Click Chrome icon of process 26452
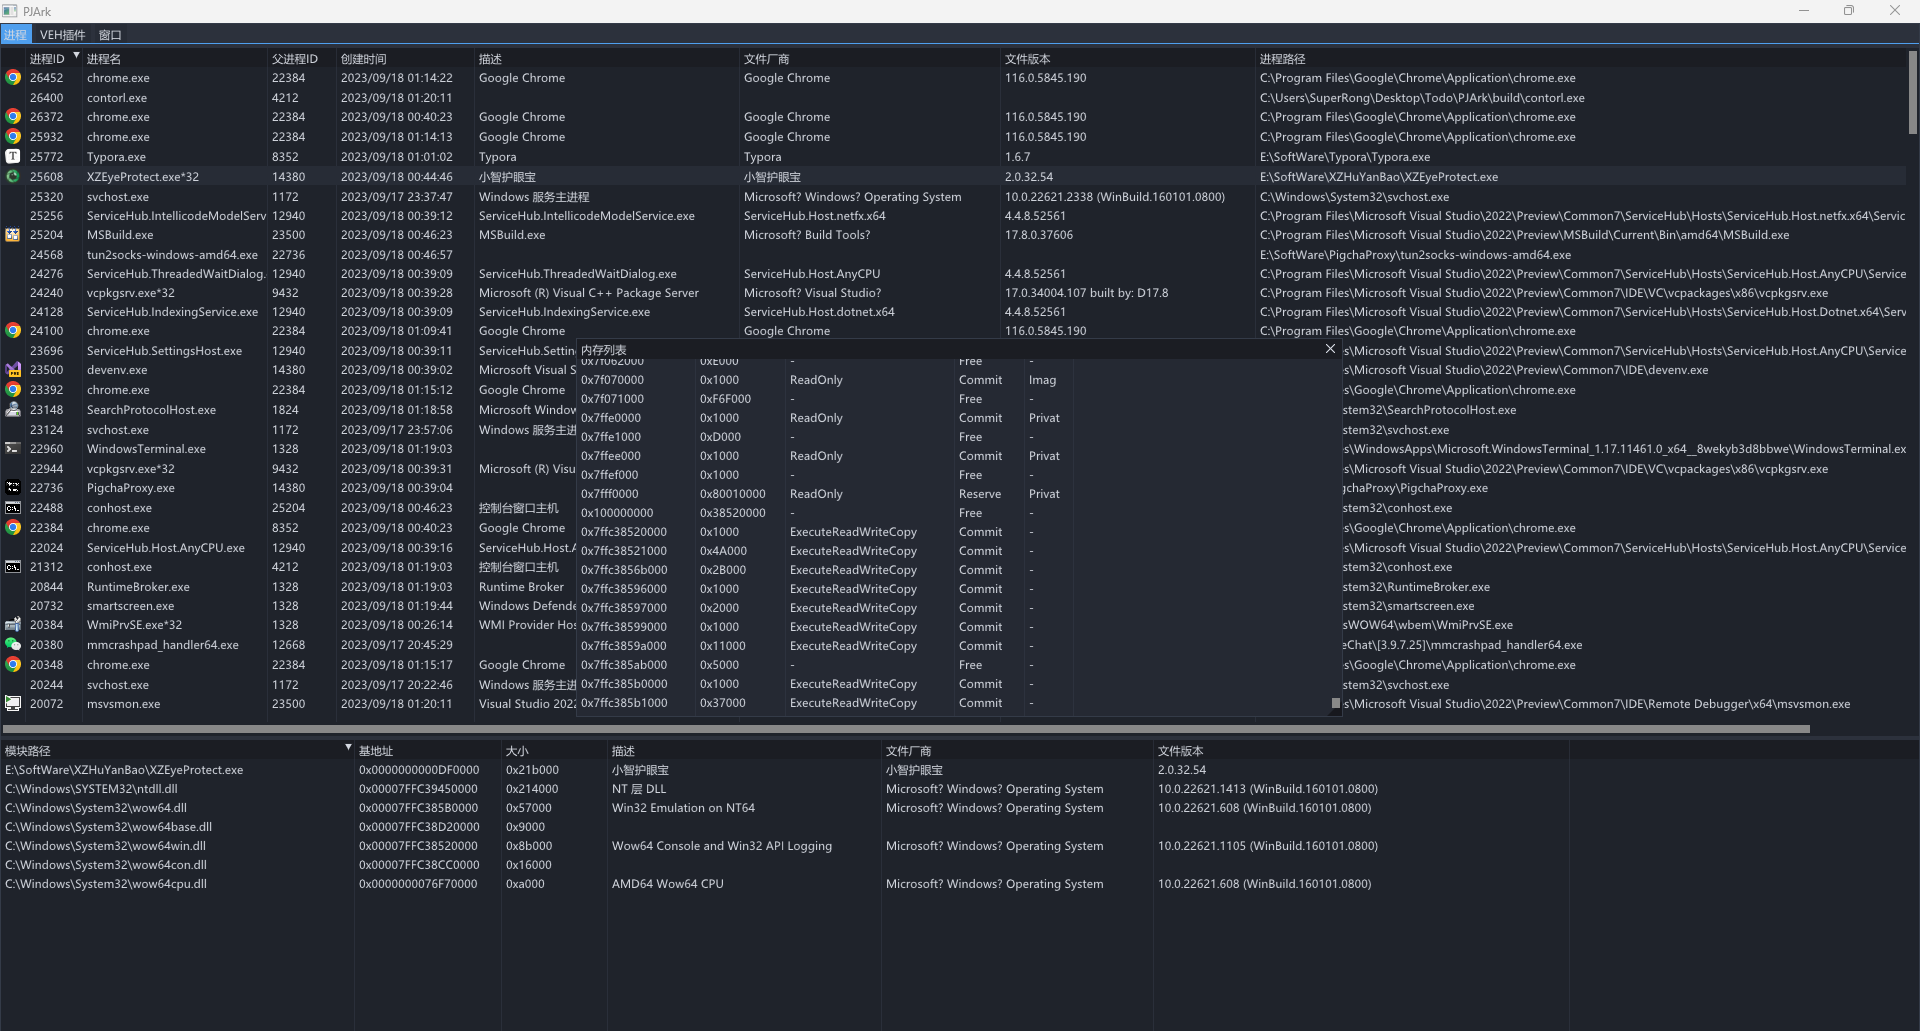 point(13,77)
